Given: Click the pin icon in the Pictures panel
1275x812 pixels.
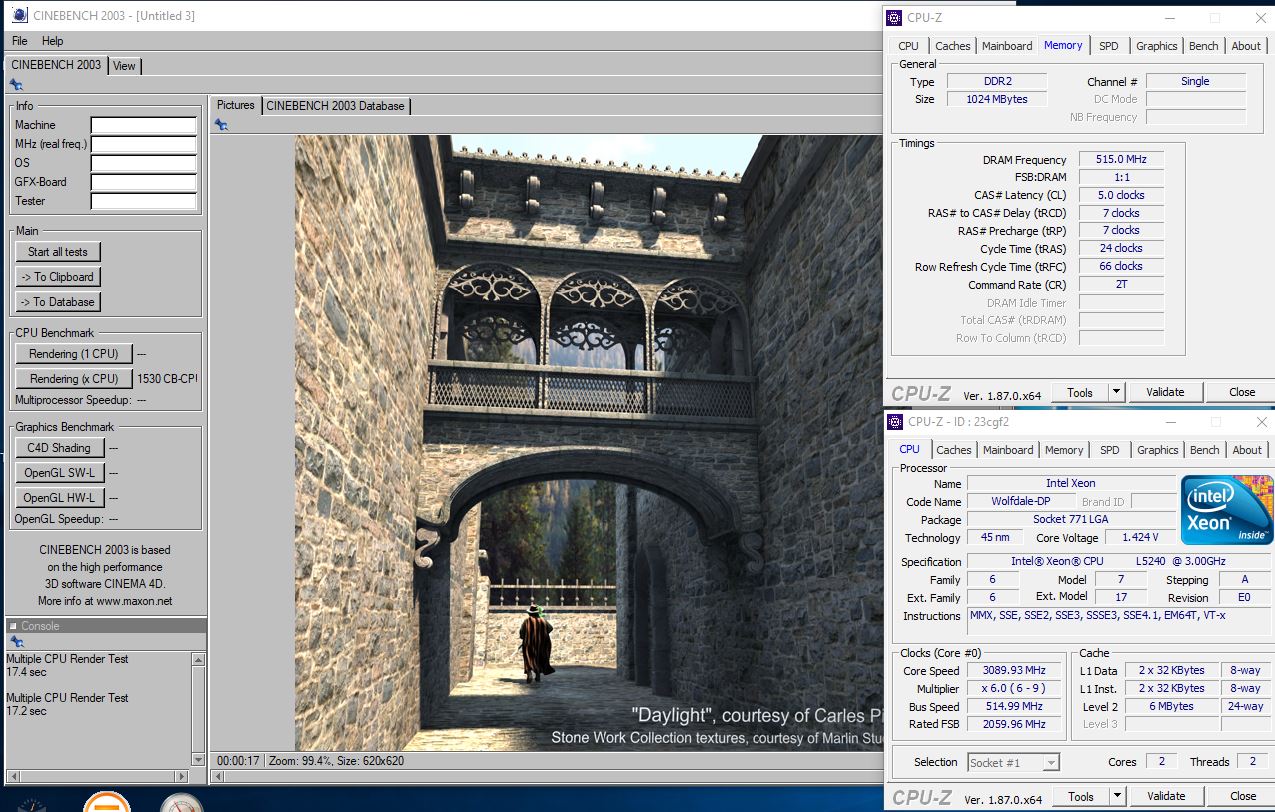Looking at the screenshot, I should (x=221, y=124).
